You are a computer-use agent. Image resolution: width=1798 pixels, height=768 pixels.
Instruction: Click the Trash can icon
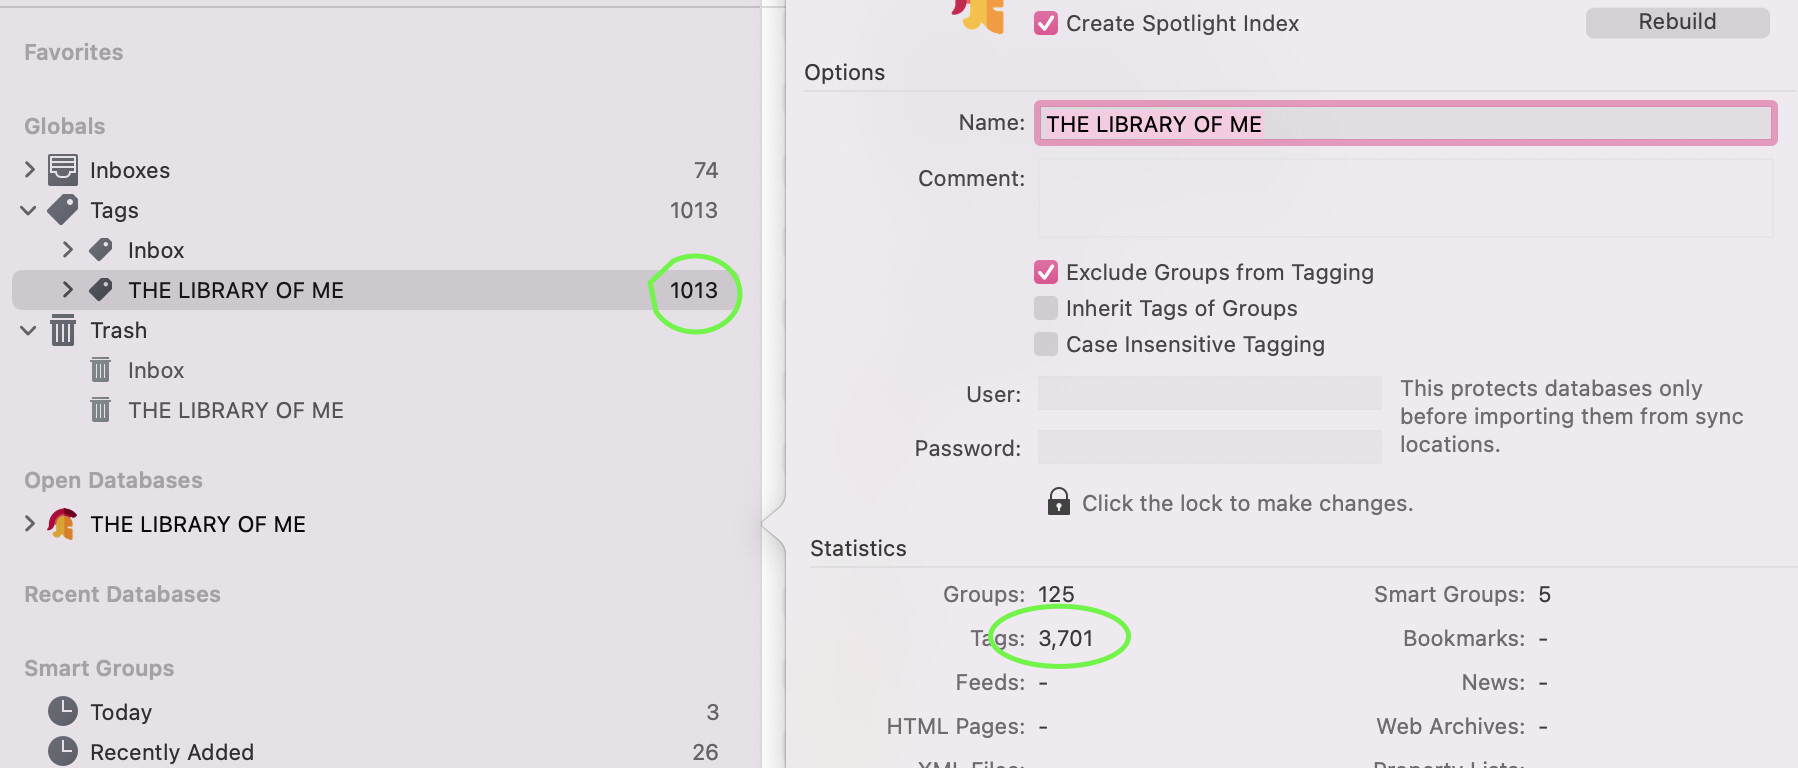click(x=63, y=330)
